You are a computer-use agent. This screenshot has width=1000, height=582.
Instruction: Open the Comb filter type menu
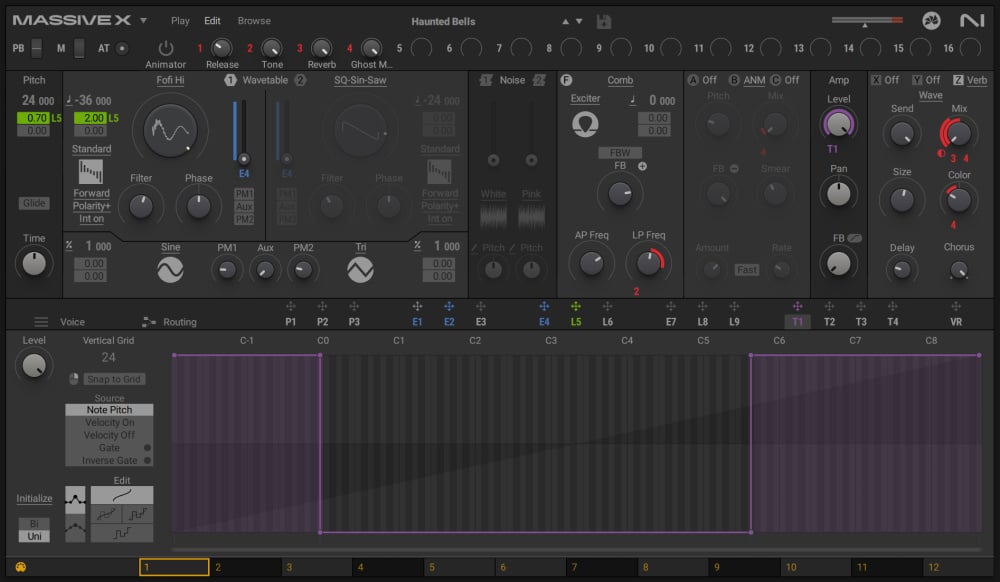point(620,80)
